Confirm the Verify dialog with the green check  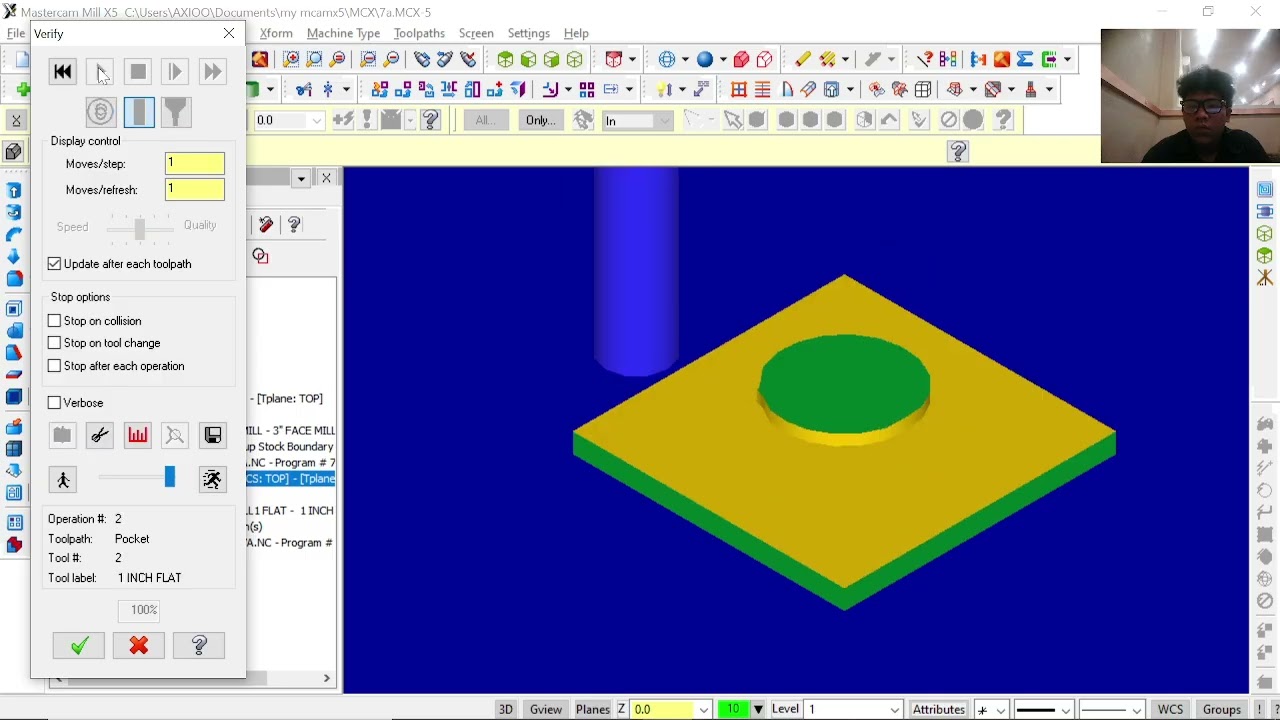pyautogui.click(x=79, y=646)
